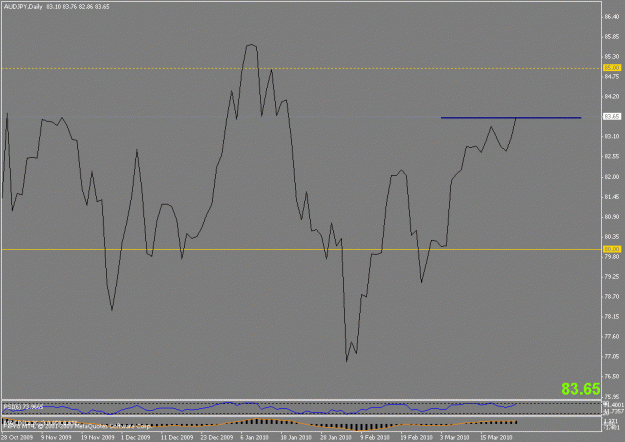Image resolution: width=625 pixels, height=442 pixels.
Task: Click the 80.90 price axis label
Action: tap(612, 216)
